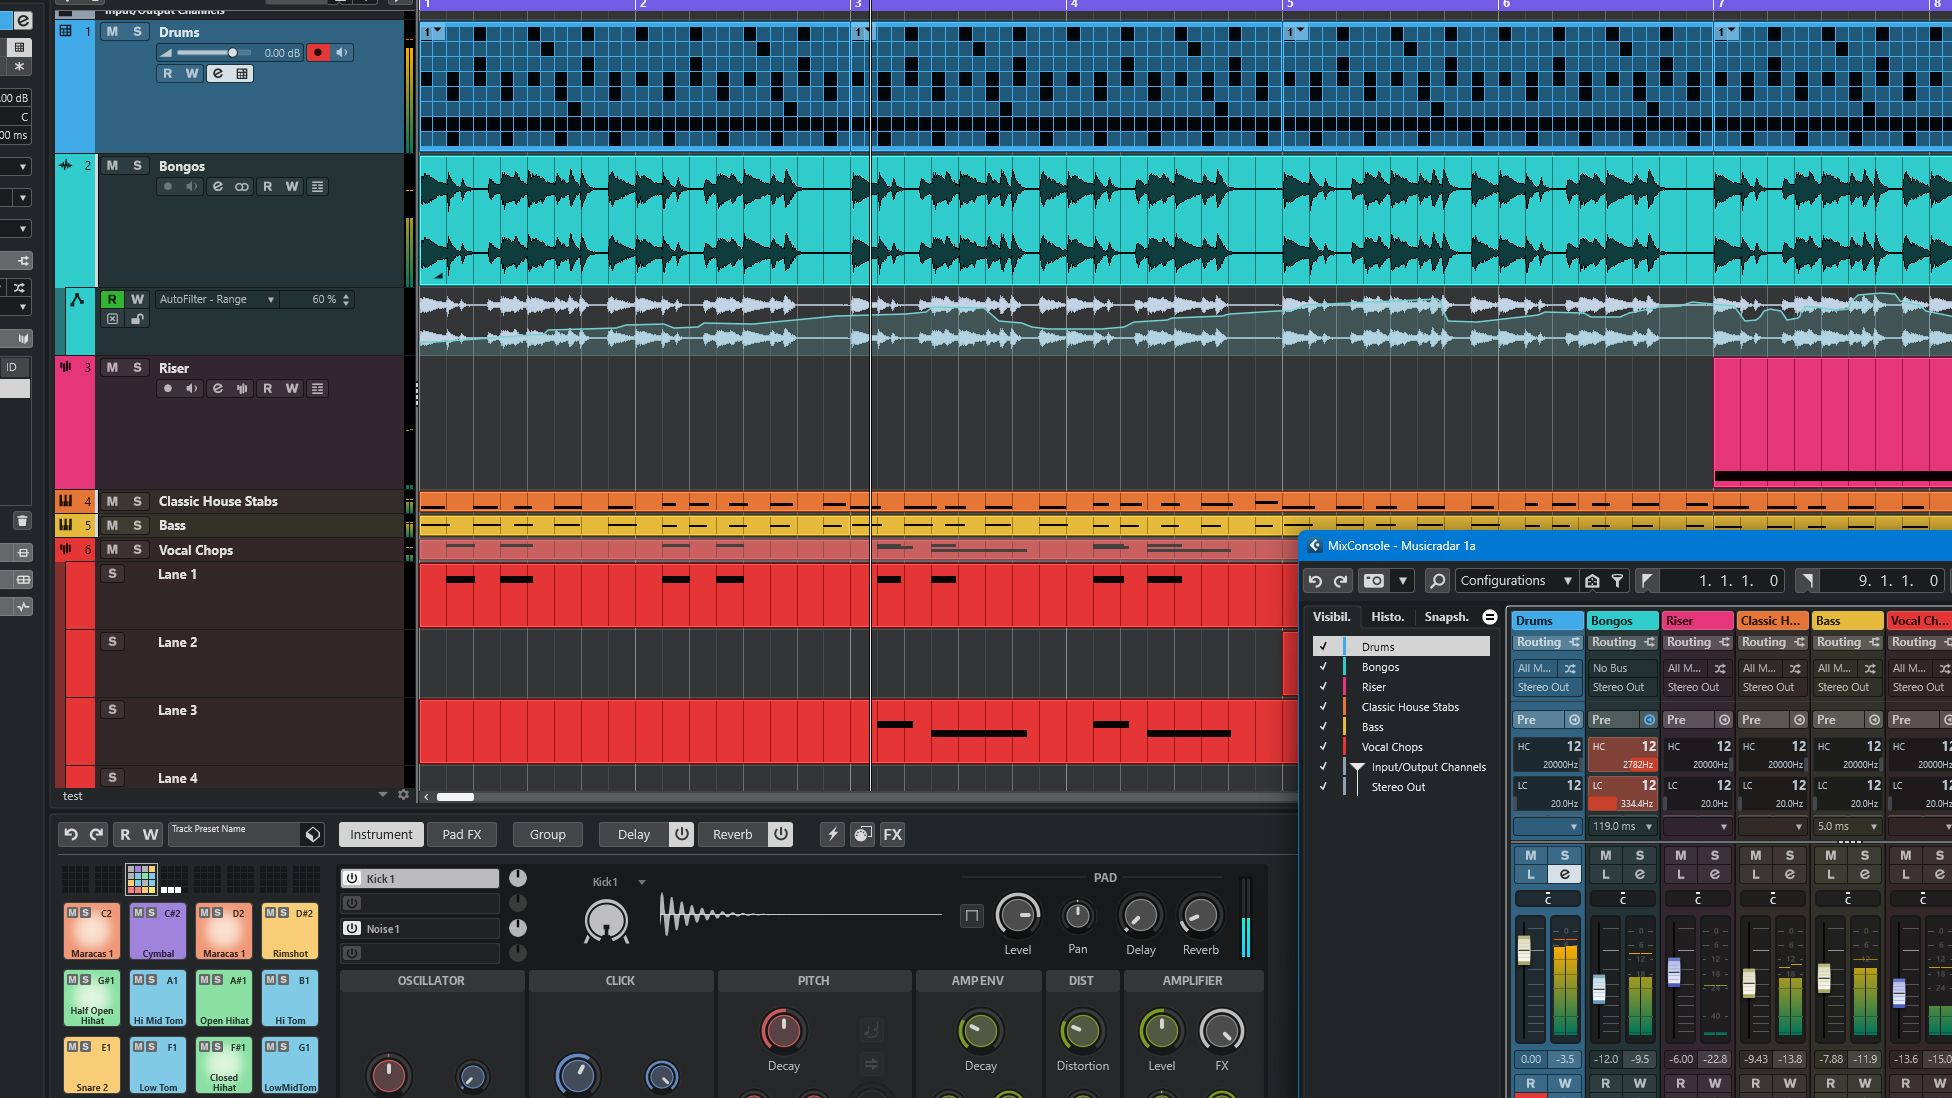Click the lightning bolt icon beside Reverb
The width and height of the screenshot is (1952, 1098).
point(832,834)
